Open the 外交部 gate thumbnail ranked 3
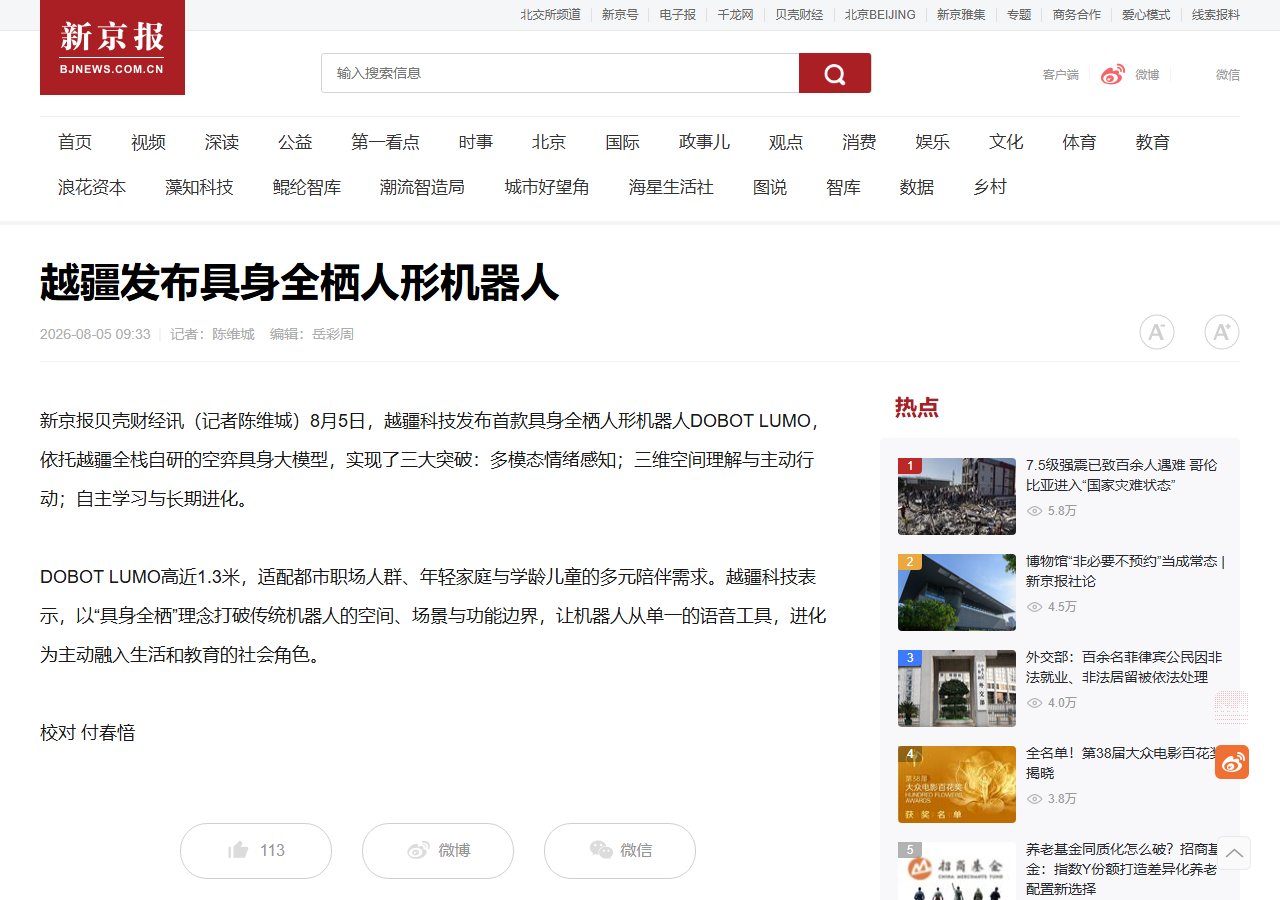The height and width of the screenshot is (900, 1280). [957, 688]
